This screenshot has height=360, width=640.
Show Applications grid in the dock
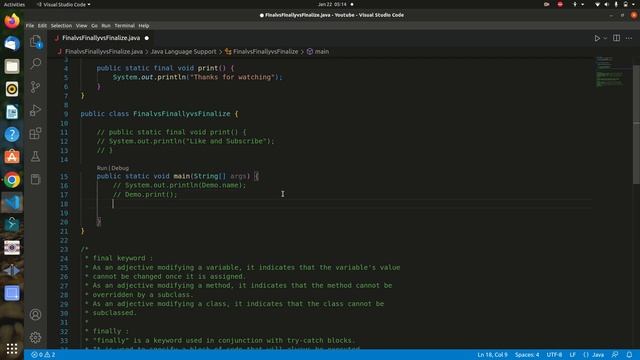coord(12,349)
